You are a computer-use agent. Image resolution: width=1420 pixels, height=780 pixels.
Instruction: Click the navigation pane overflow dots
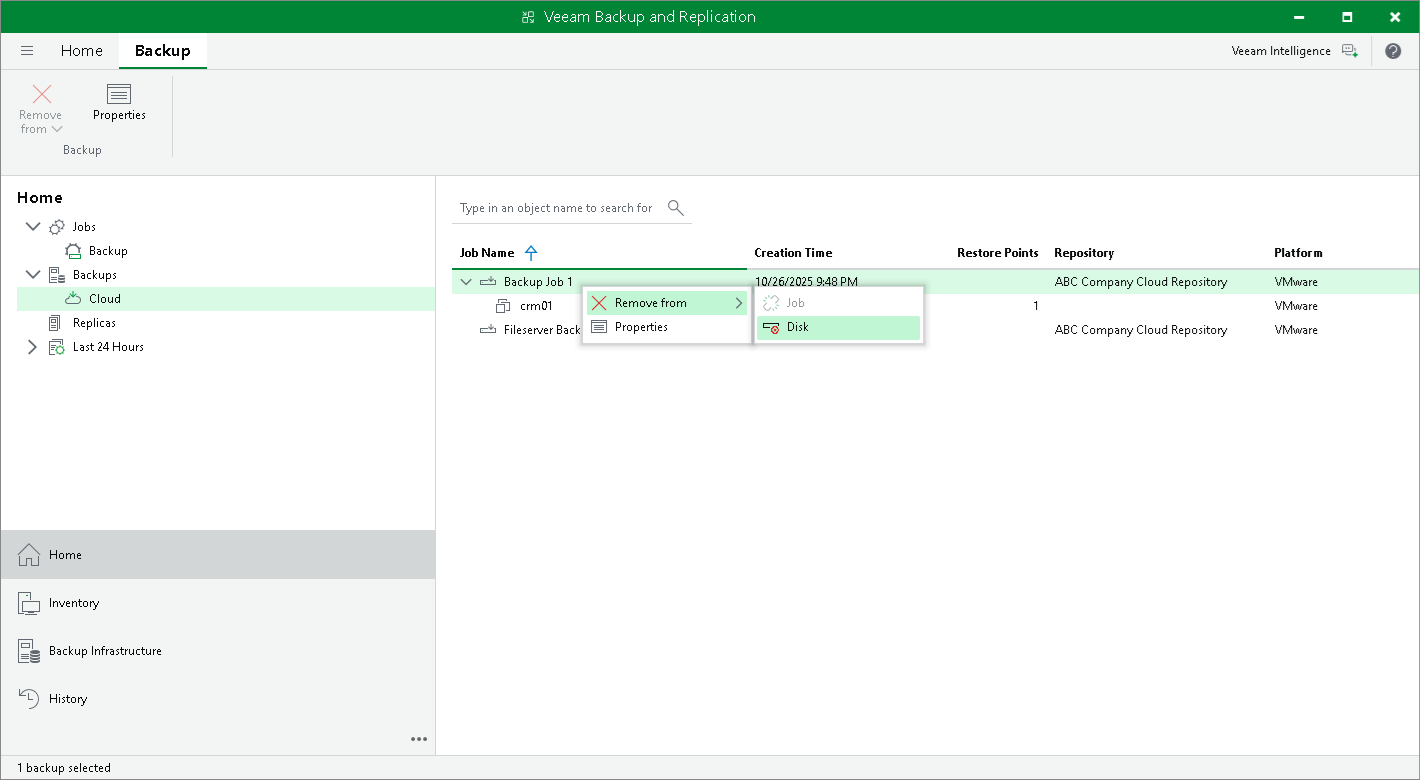click(419, 740)
